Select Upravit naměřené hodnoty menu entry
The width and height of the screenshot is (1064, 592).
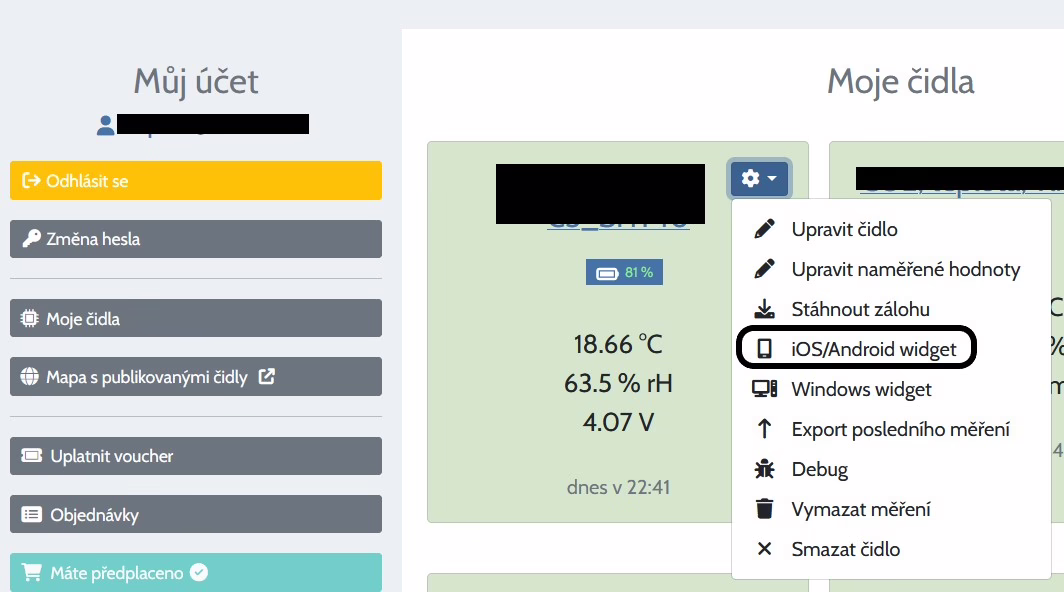905,269
